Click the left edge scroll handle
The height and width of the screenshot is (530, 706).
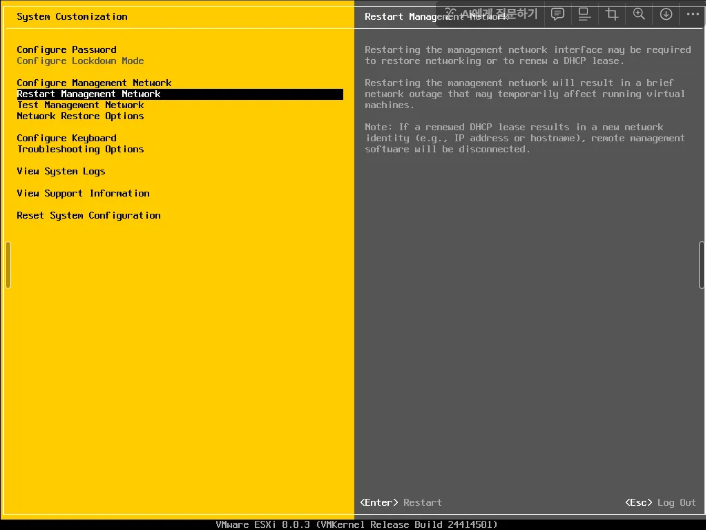pos(8,265)
